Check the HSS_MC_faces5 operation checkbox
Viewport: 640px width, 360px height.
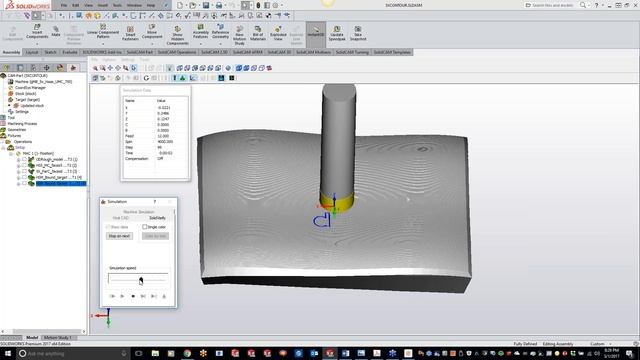24,166
